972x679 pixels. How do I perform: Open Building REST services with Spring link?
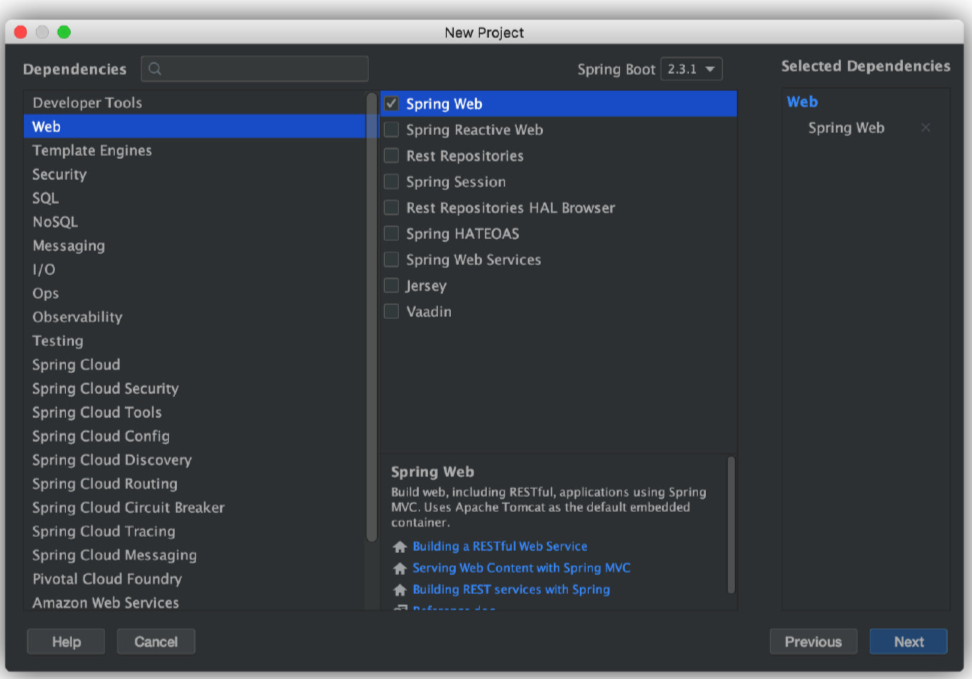511,590
